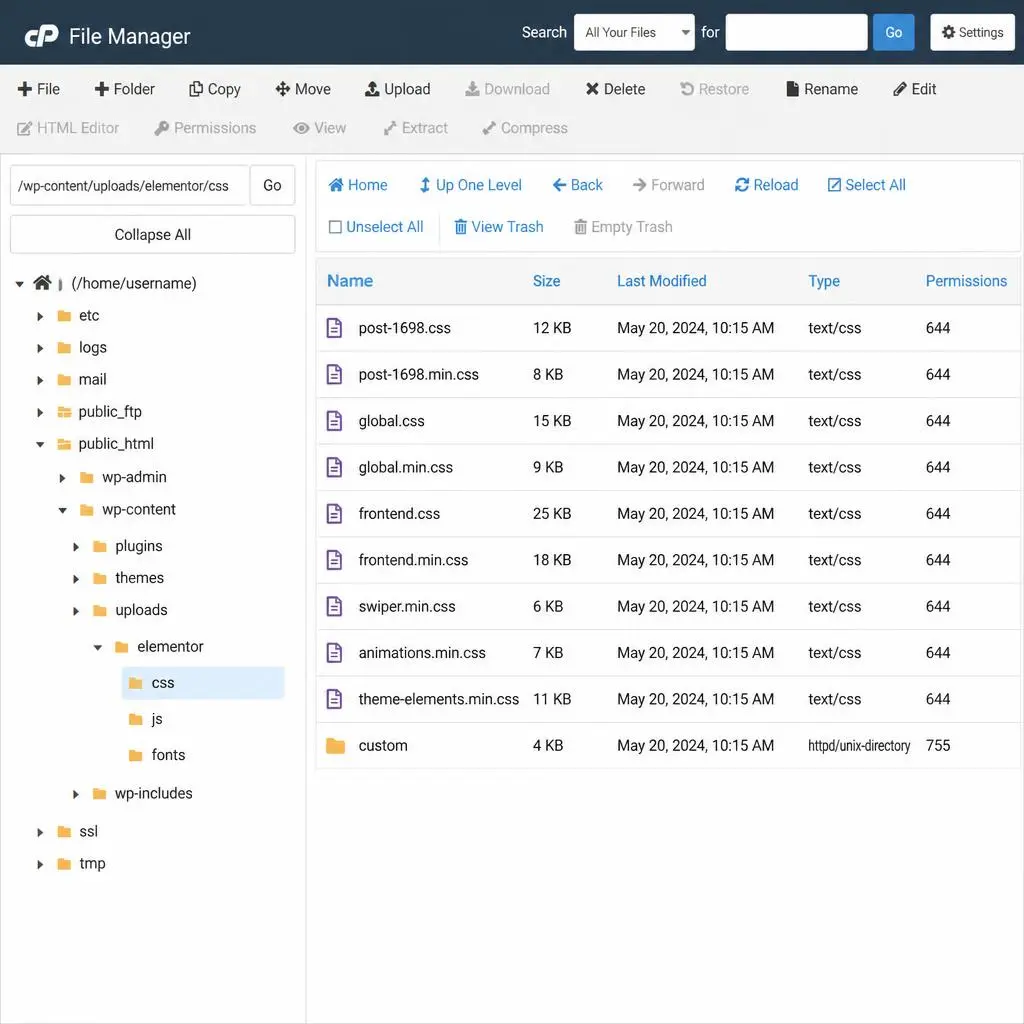Create a new file with +File
This screenshot has height=1024, width=1024.
[x=39, y=89]
